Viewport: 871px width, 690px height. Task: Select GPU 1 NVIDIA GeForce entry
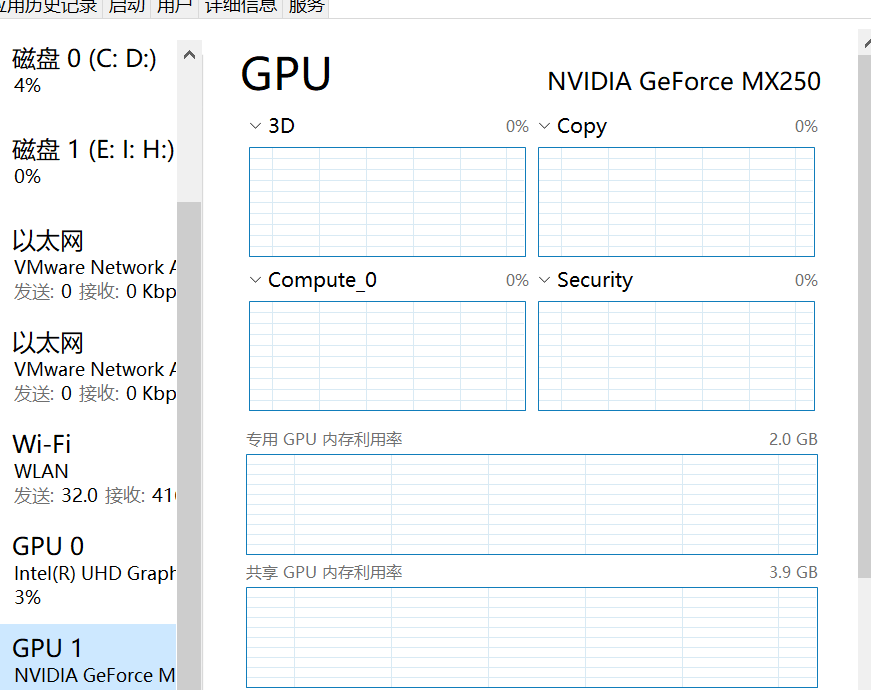click(x=88, y=657)
